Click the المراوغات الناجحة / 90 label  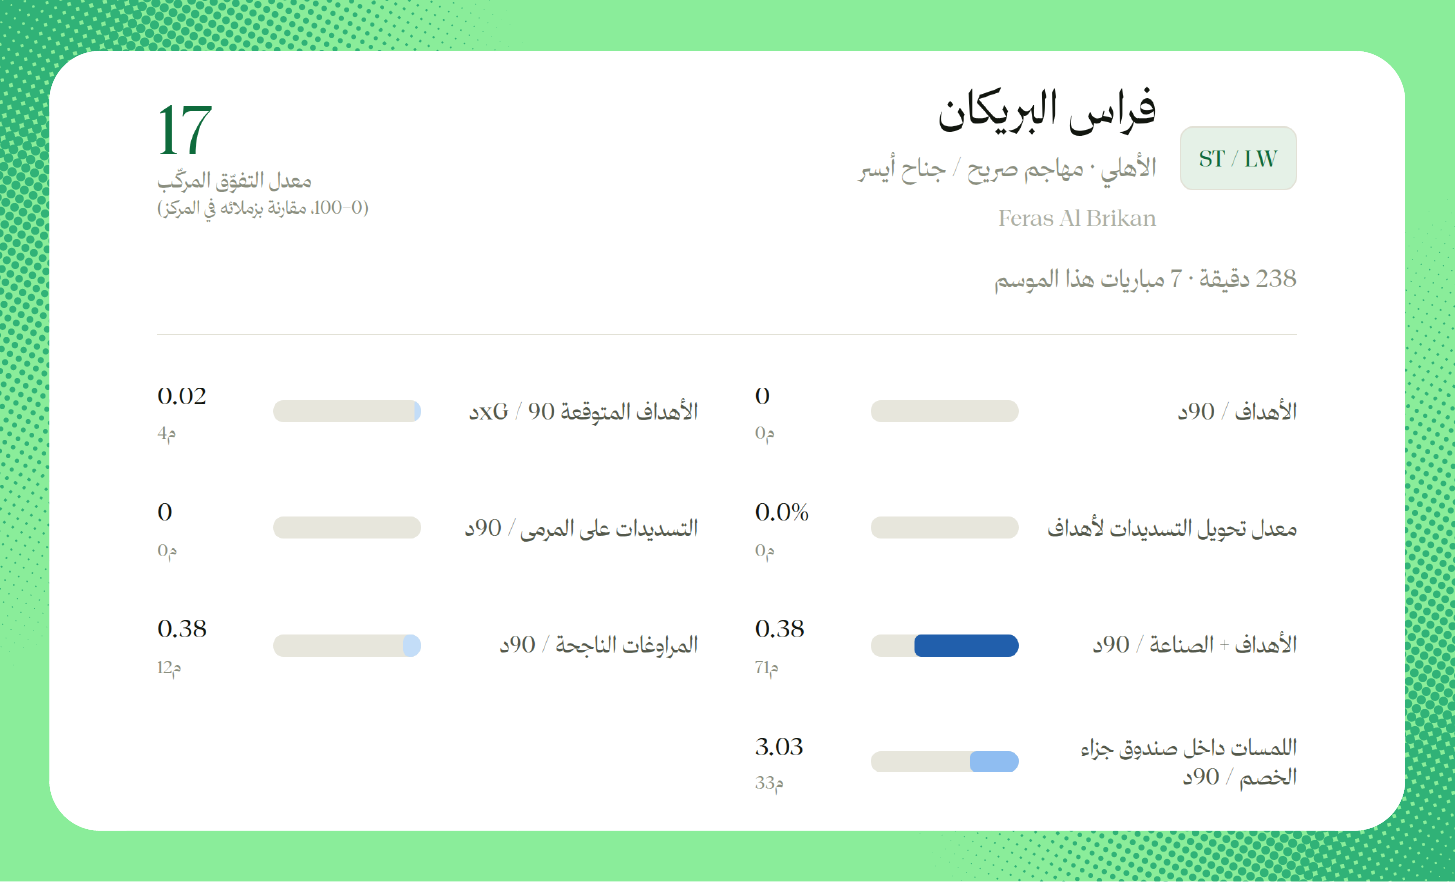[599, 645]
